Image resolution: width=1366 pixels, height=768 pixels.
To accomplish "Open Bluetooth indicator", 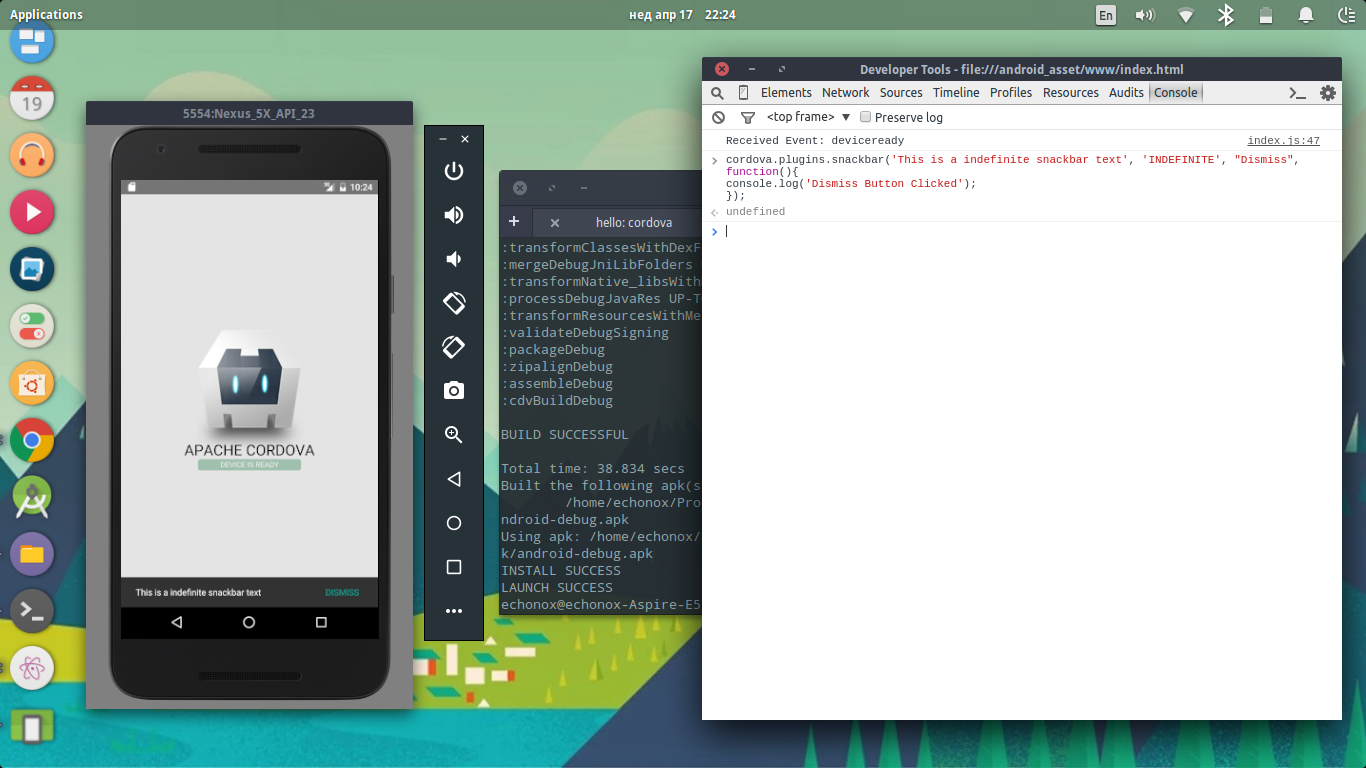I will tap(1226, 14).
